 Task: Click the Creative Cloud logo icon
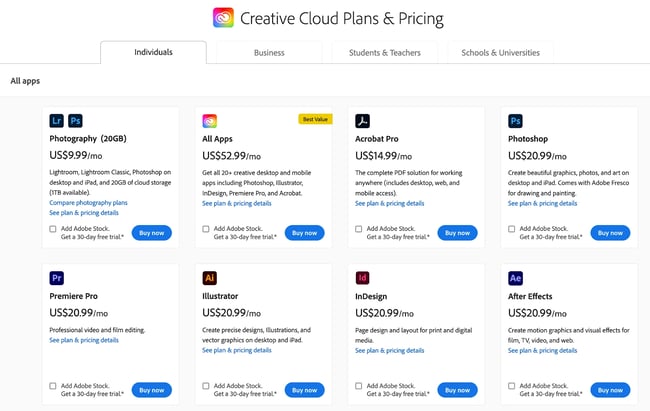pyautogui.click(x=223, y=18)
